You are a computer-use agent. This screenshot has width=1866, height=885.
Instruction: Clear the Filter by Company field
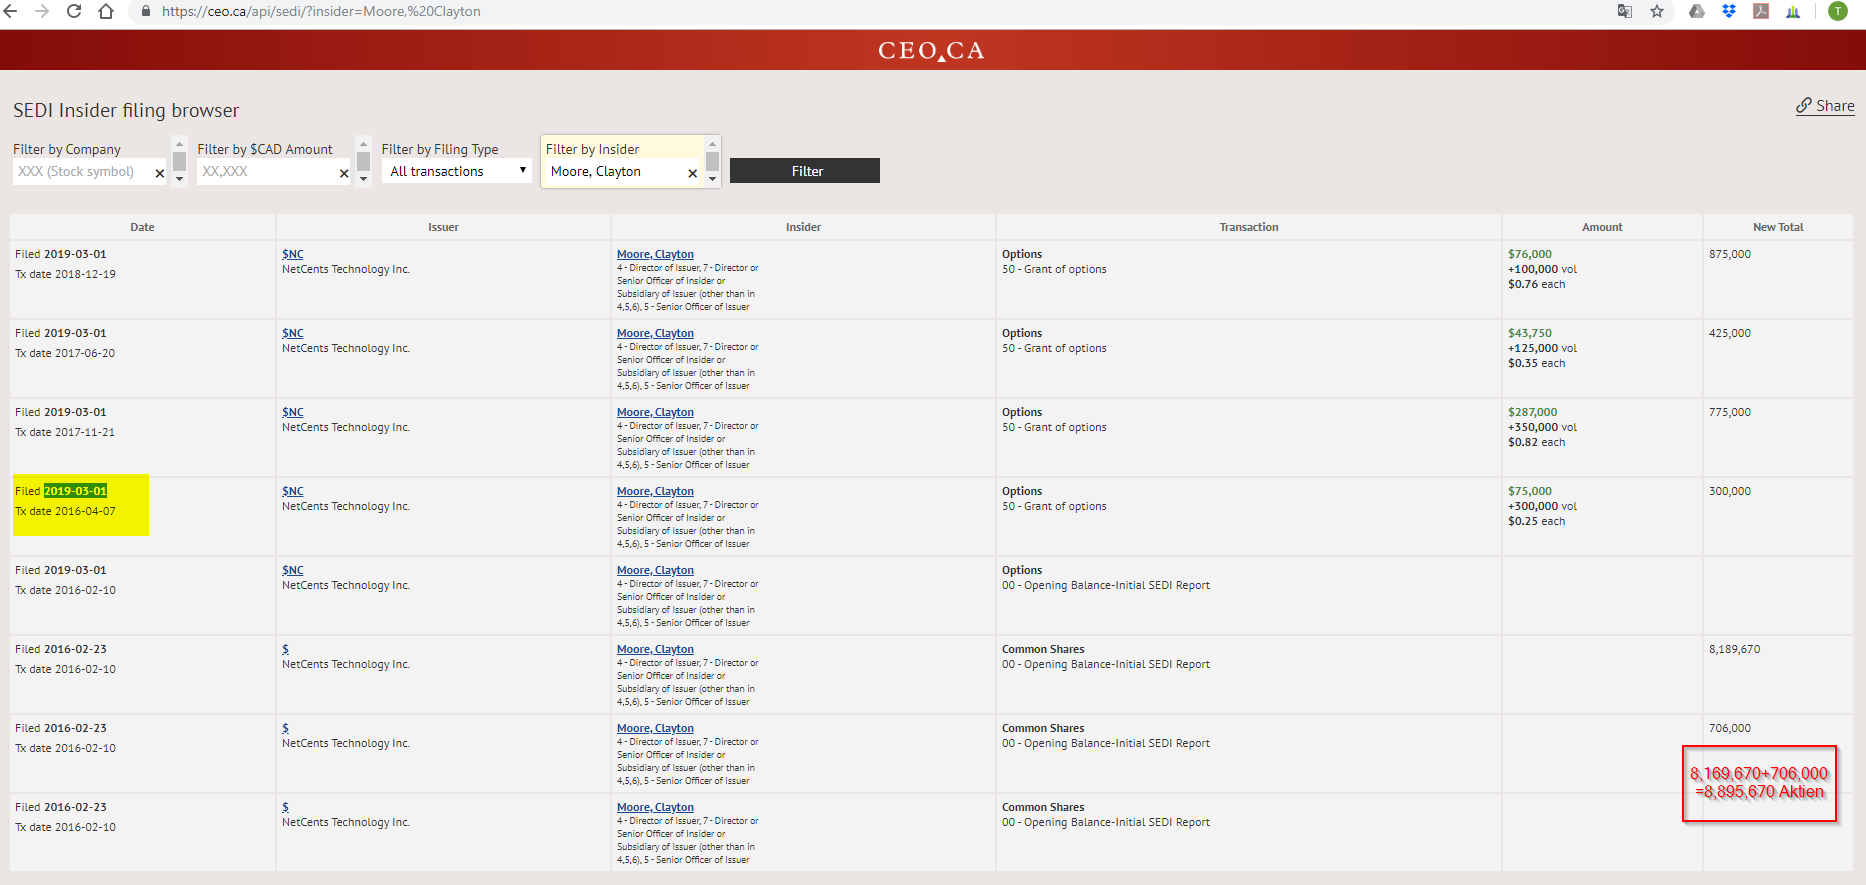[159, 173]
